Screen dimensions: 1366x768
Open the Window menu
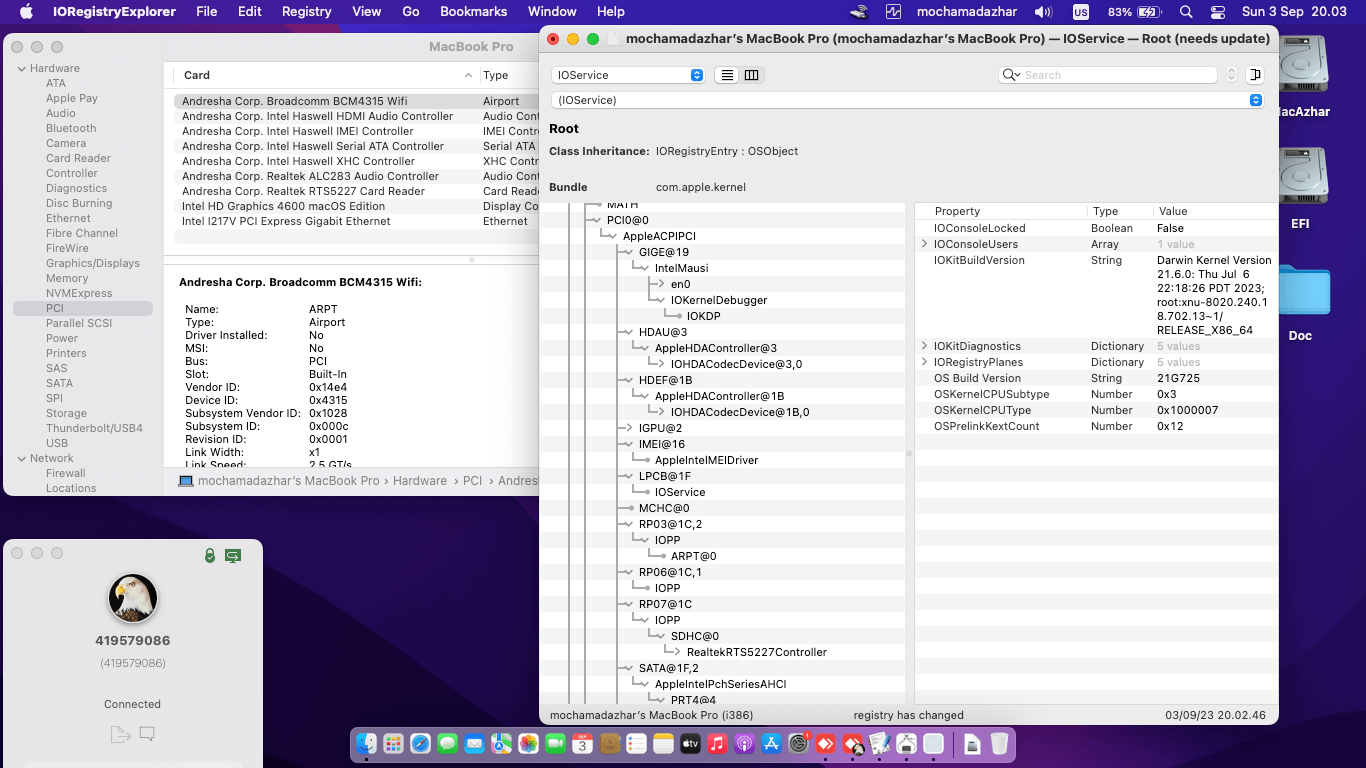pos(552,12)
